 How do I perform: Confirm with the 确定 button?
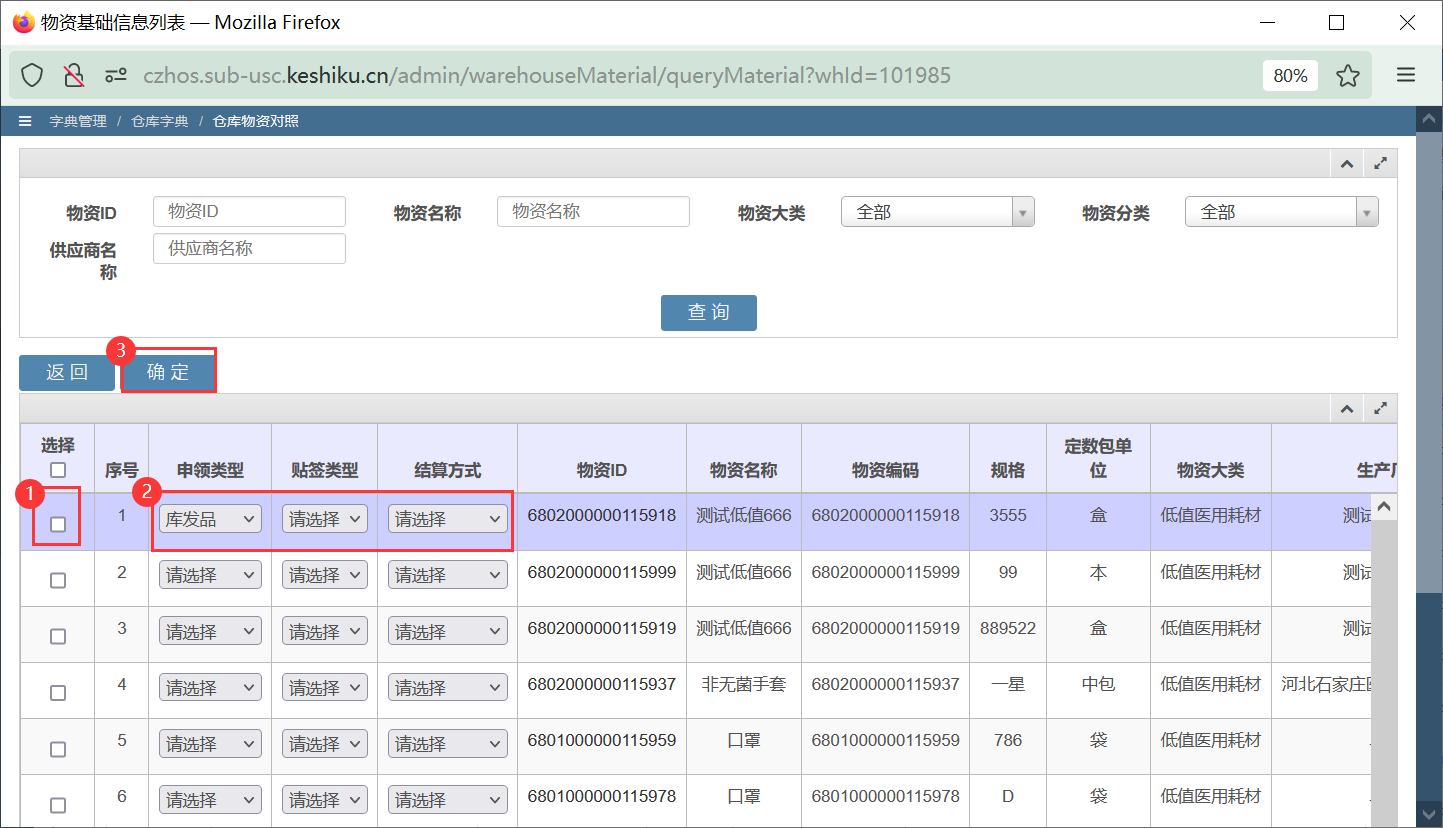[x=168, y=373]
